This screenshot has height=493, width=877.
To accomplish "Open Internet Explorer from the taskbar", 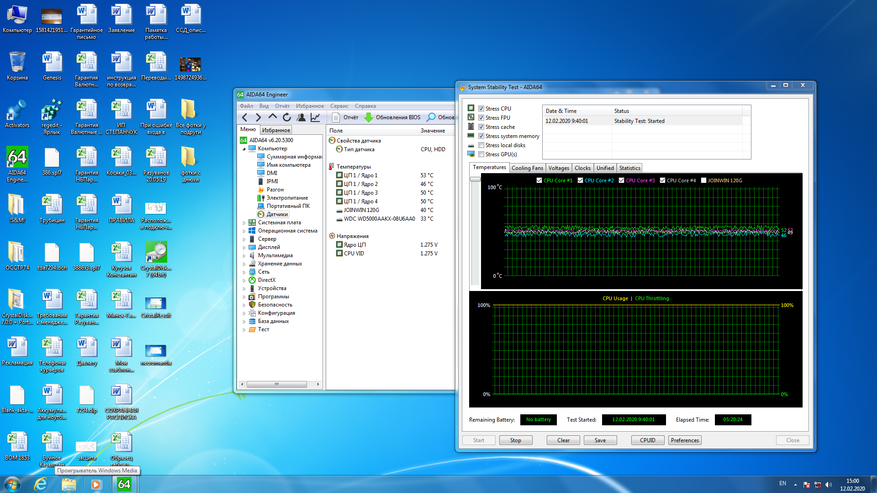I will [41, 484].
